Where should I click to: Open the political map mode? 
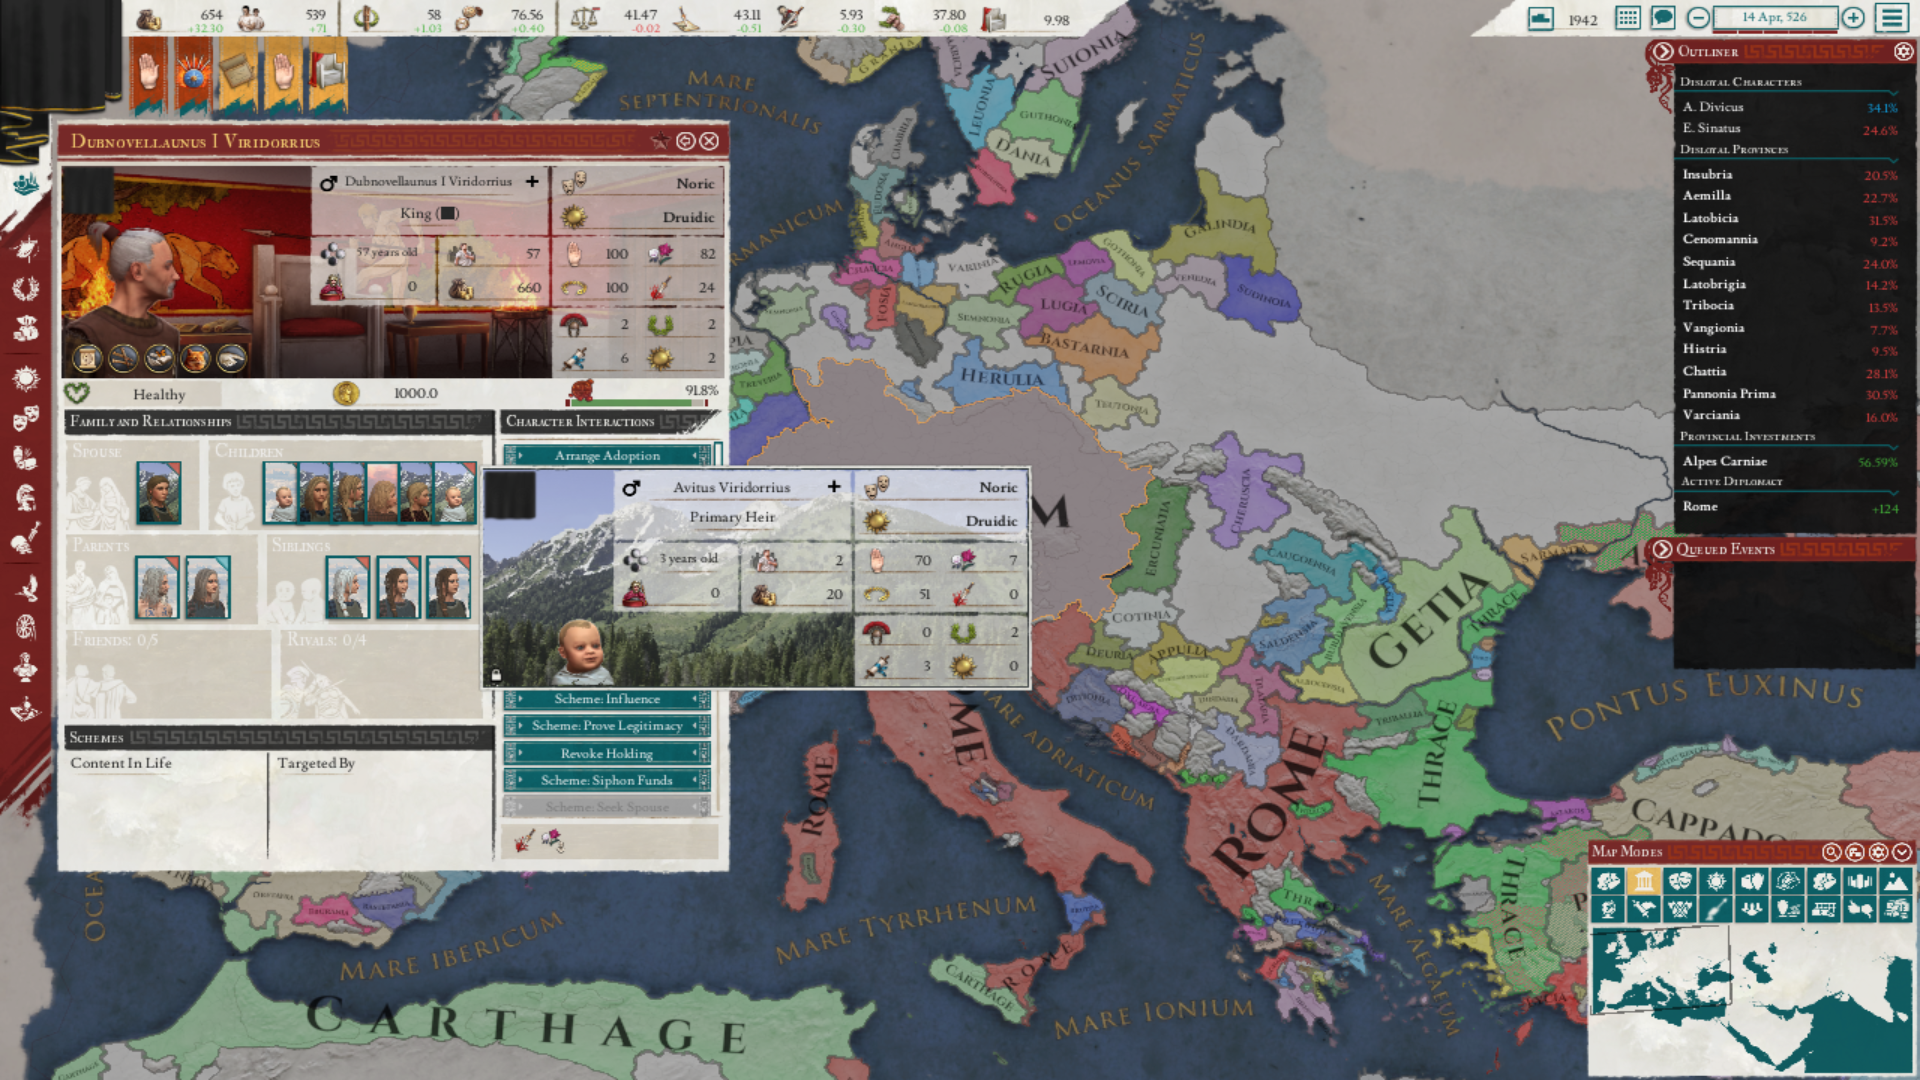coord(1643,881)
